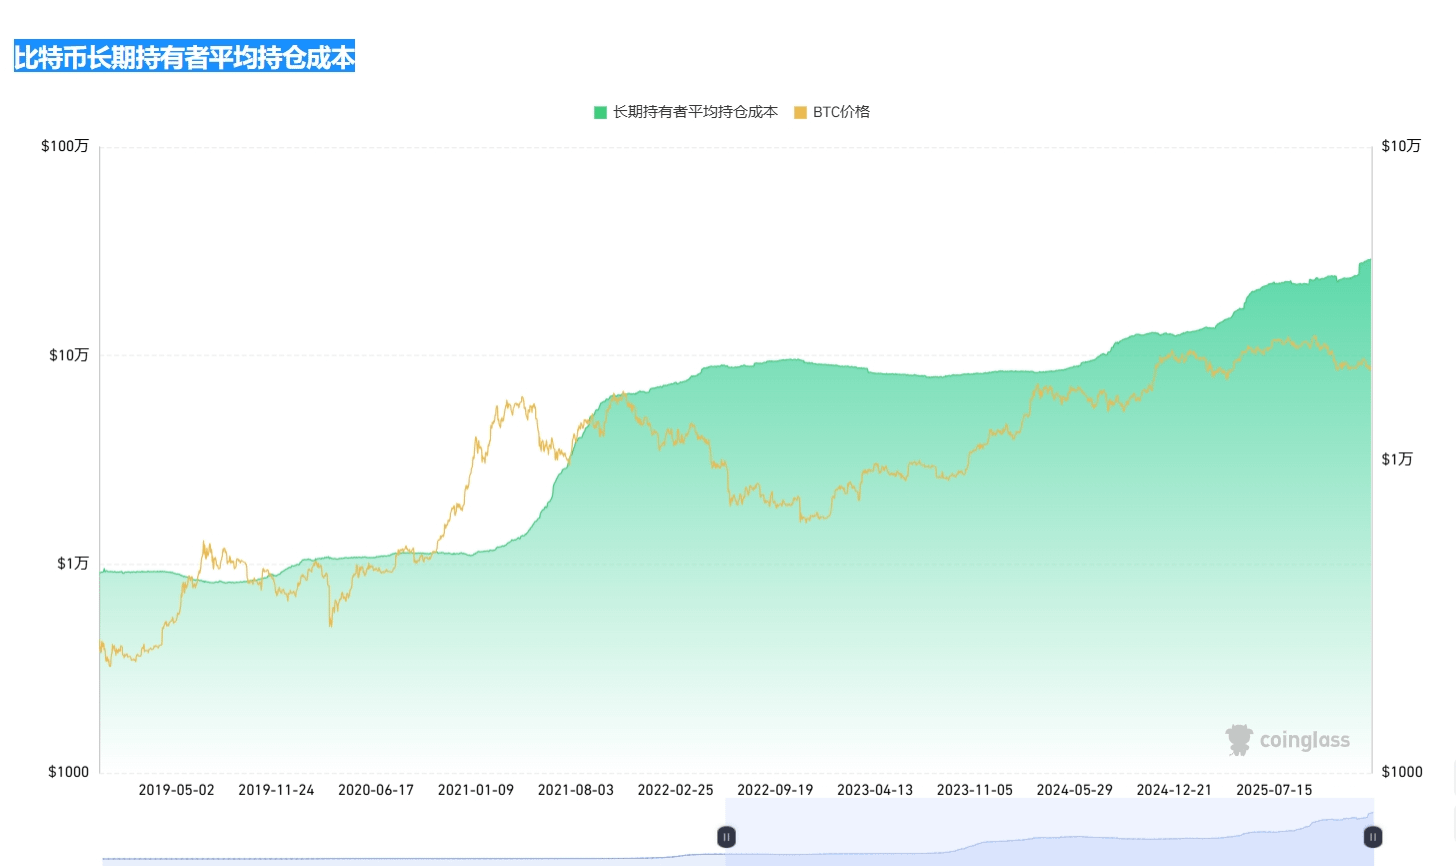The height and width of the screenshot is (866, 1456).
Task: Click the 2023-11-05 date label
Action: pos(975,790)
